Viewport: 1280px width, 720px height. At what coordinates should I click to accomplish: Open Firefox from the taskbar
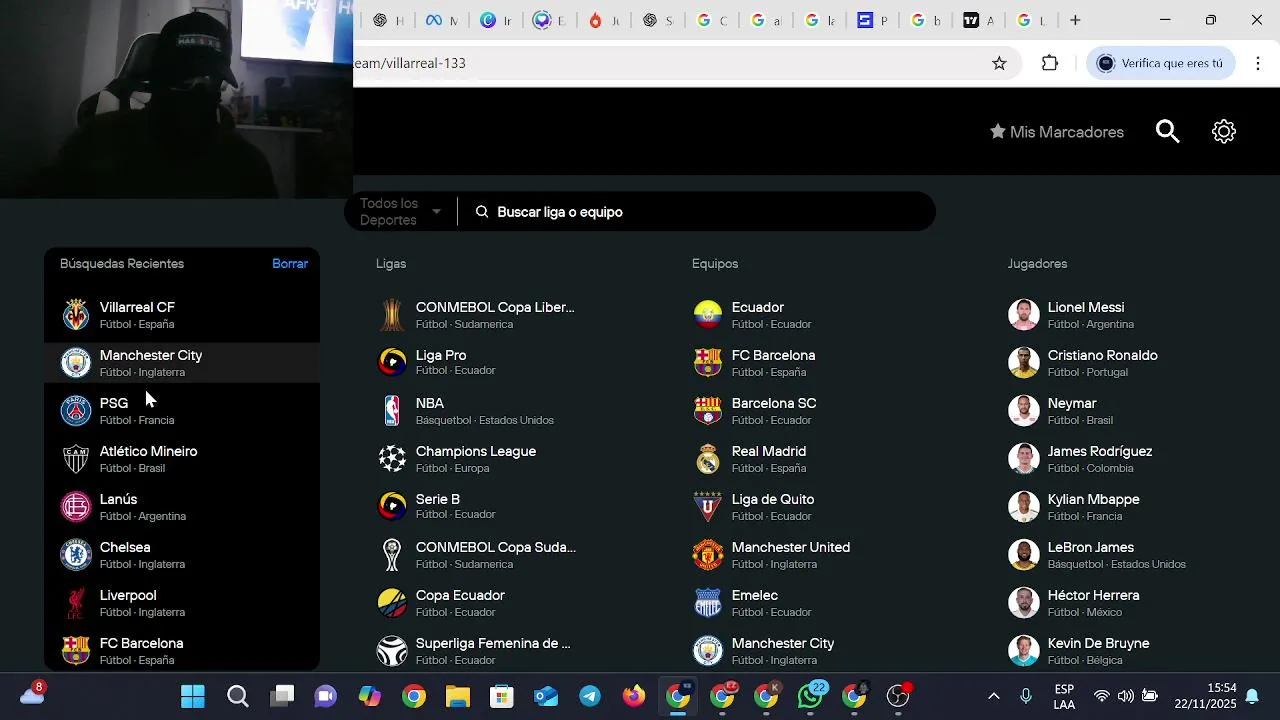(634, 696)
